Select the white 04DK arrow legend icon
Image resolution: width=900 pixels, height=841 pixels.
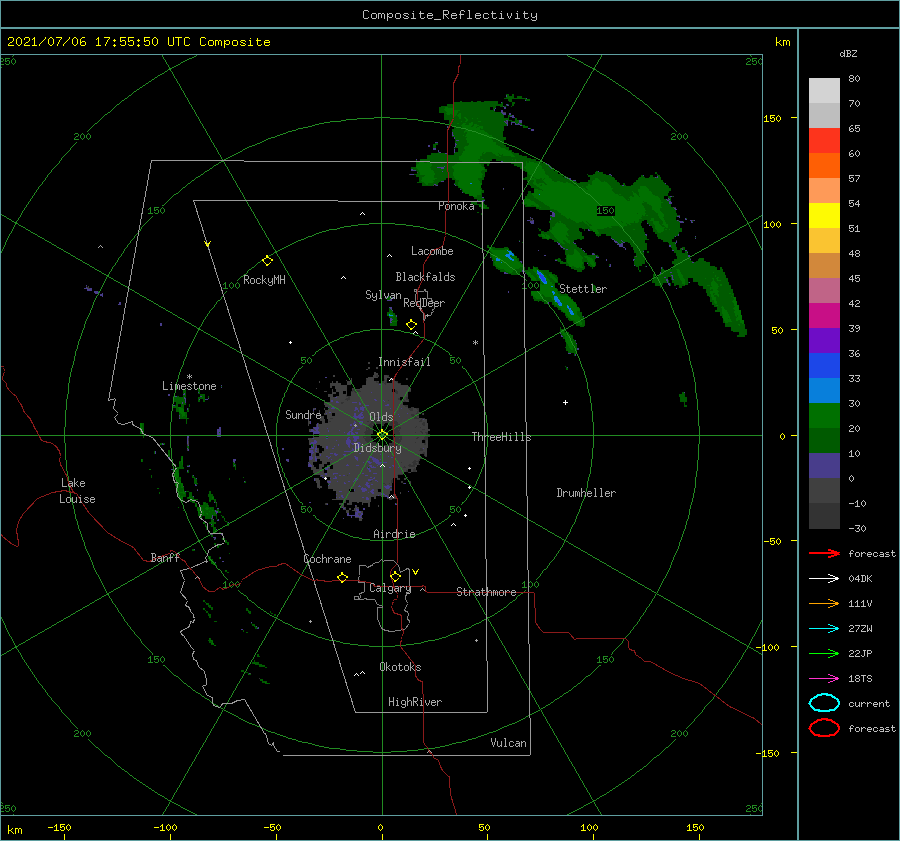pos(824,578)
